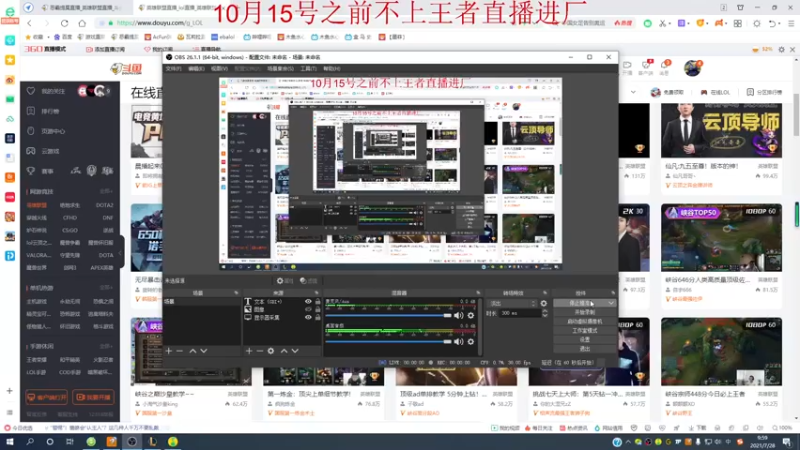Screen dimensions: 800x450
Task: Remove the selected scene with the minus icon
Action: [x=180, y=351]
